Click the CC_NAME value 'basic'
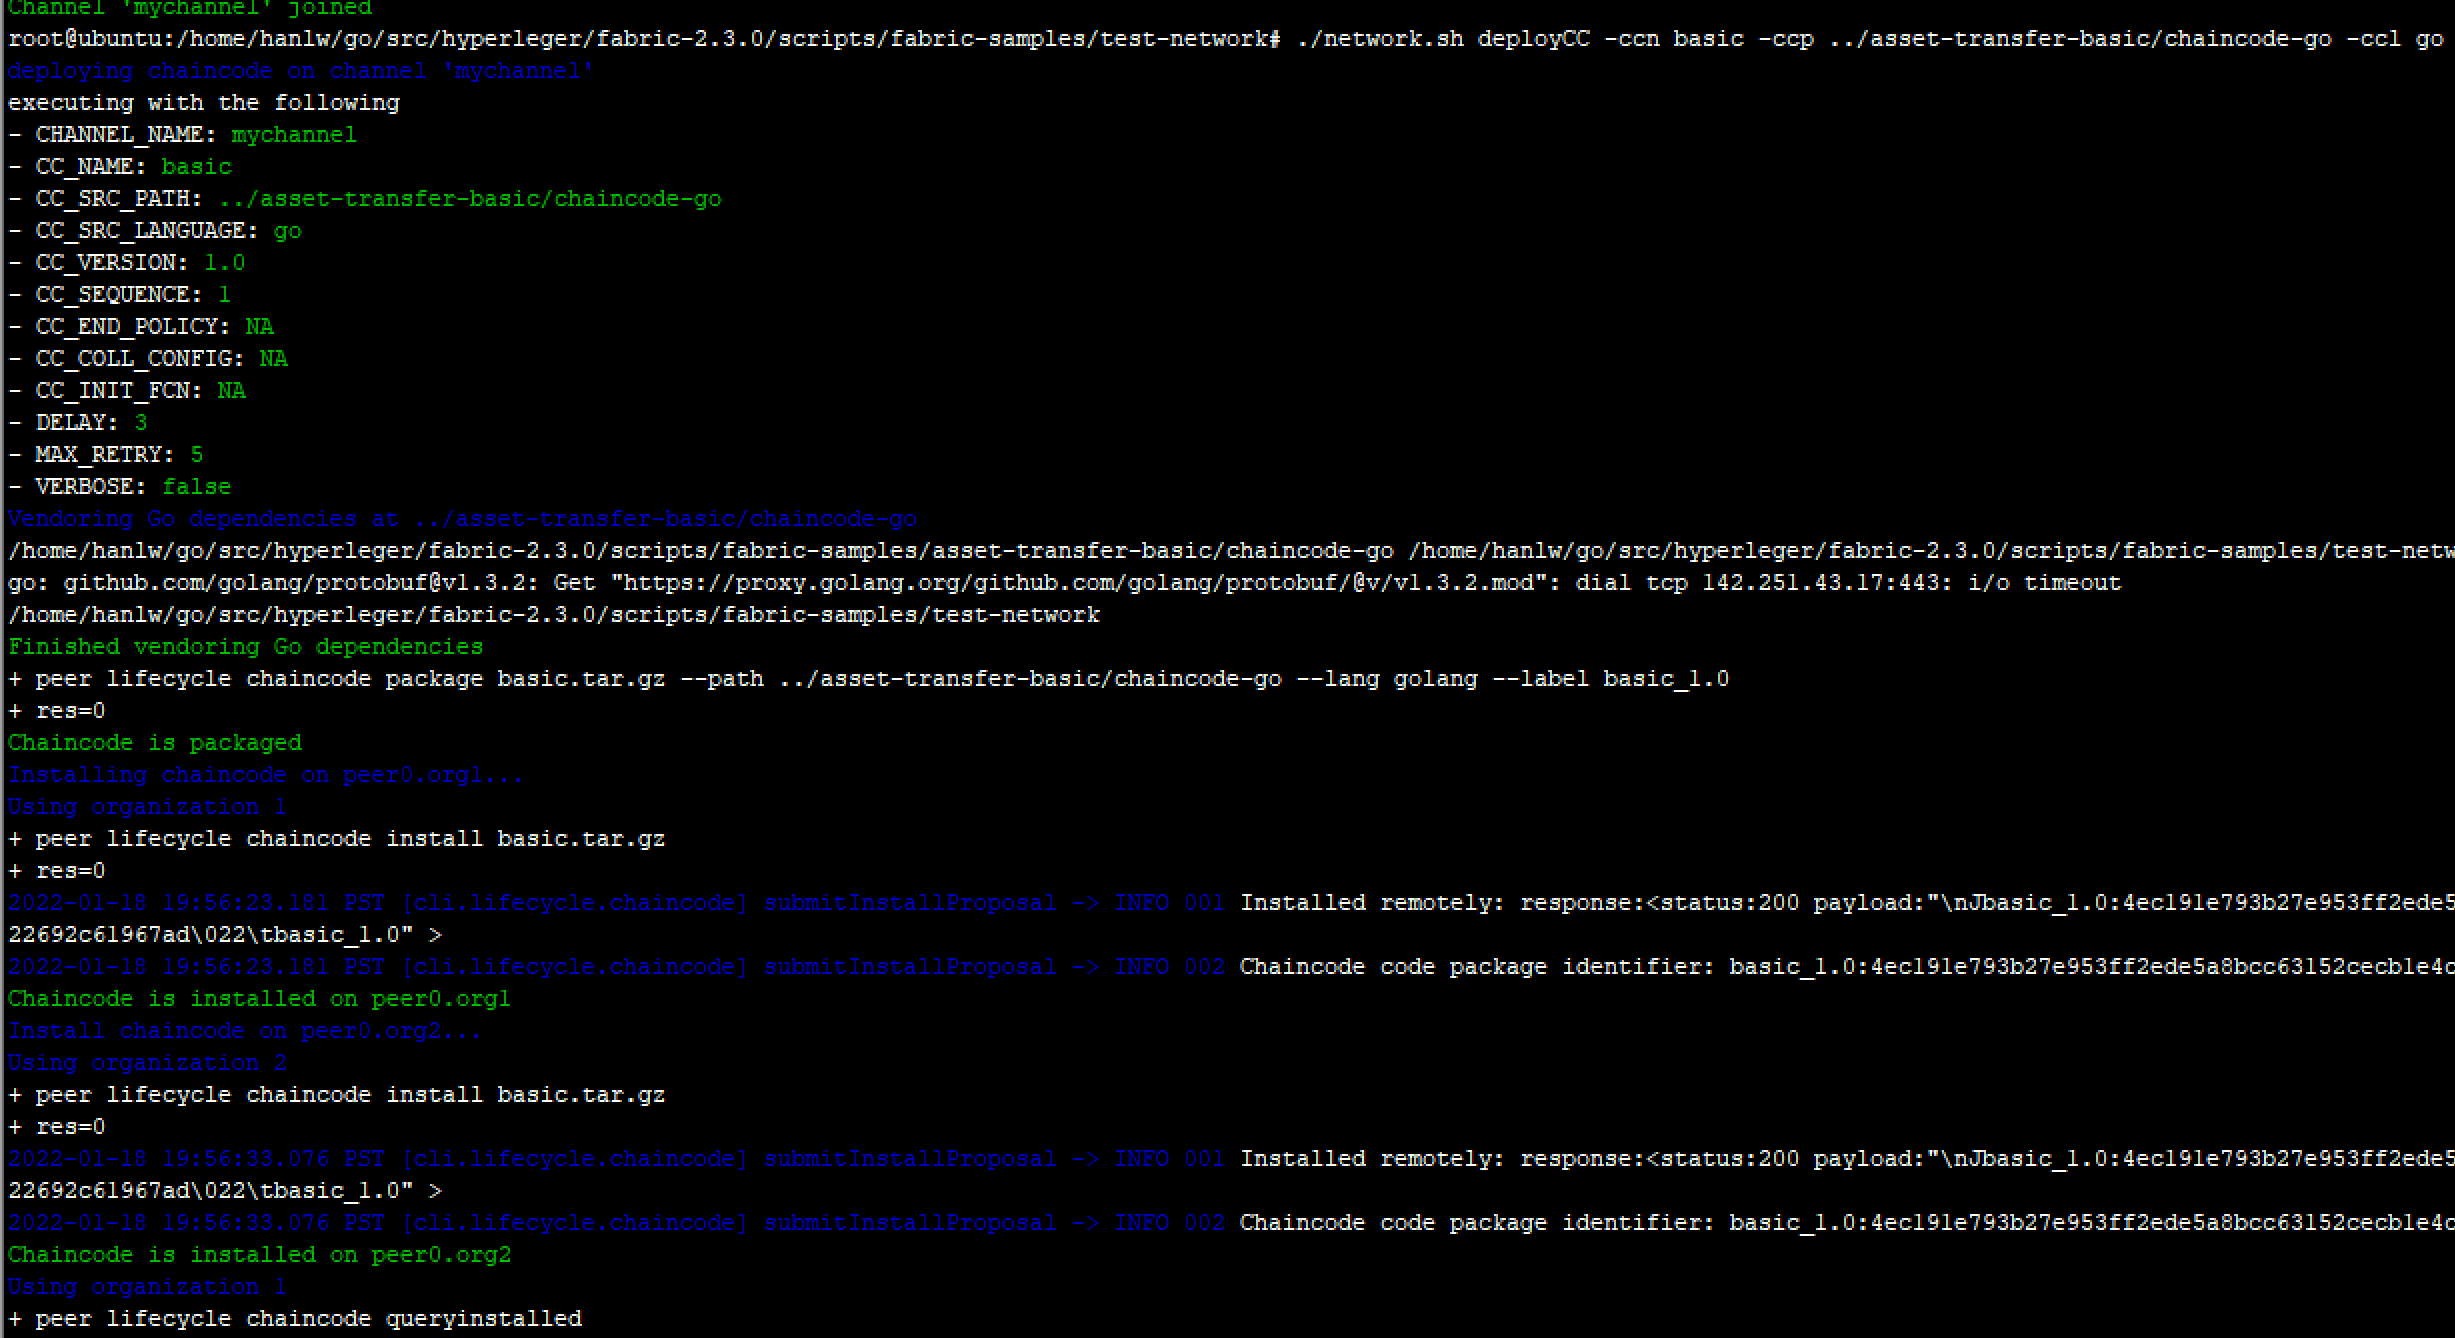The image size is (2455, 1338). click(x=196, y=166)
